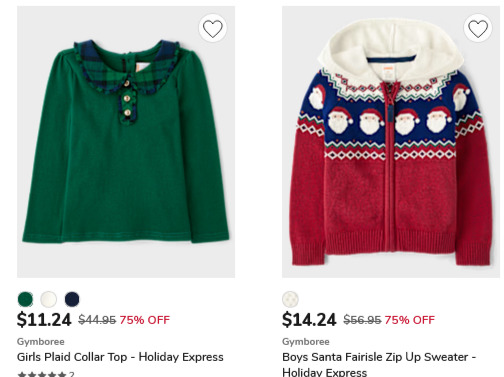Open the green plaid collar top image
Screen dimensions: 504x377
pos(126,142)
